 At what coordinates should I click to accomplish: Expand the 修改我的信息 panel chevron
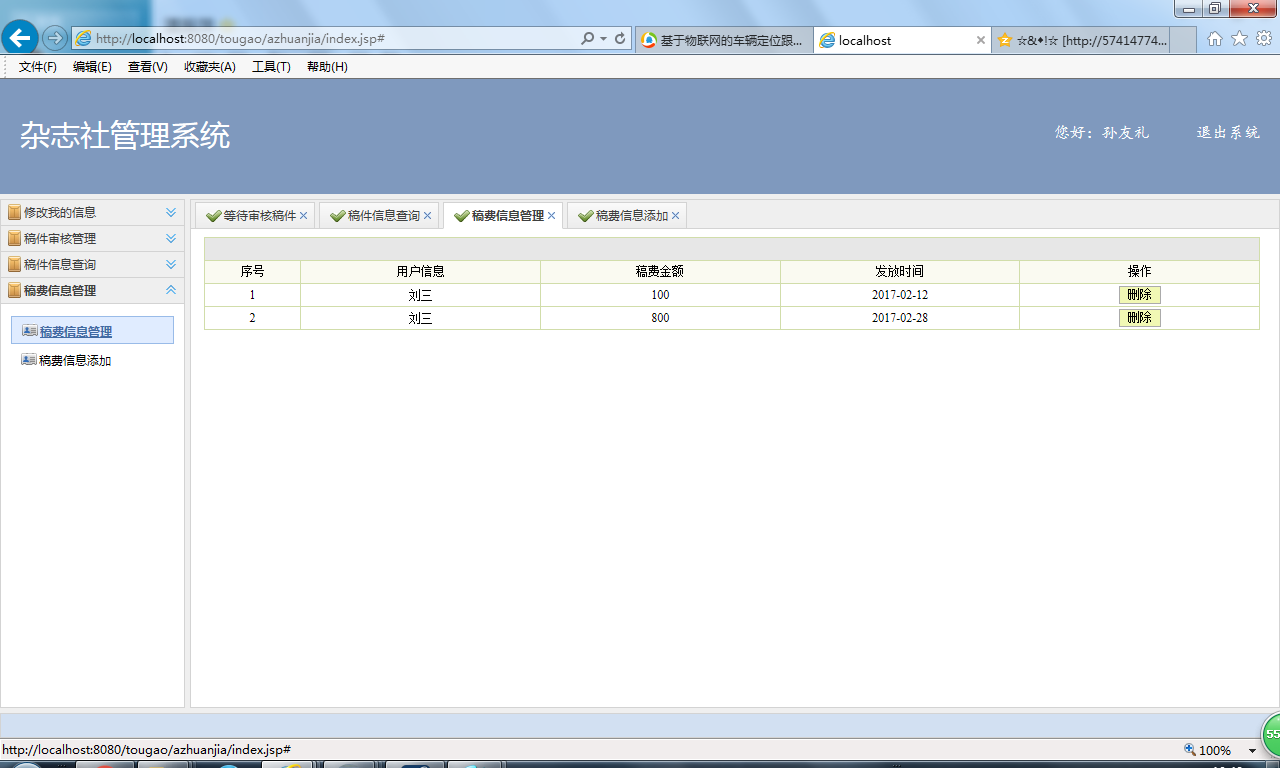(x=171, y=212)
